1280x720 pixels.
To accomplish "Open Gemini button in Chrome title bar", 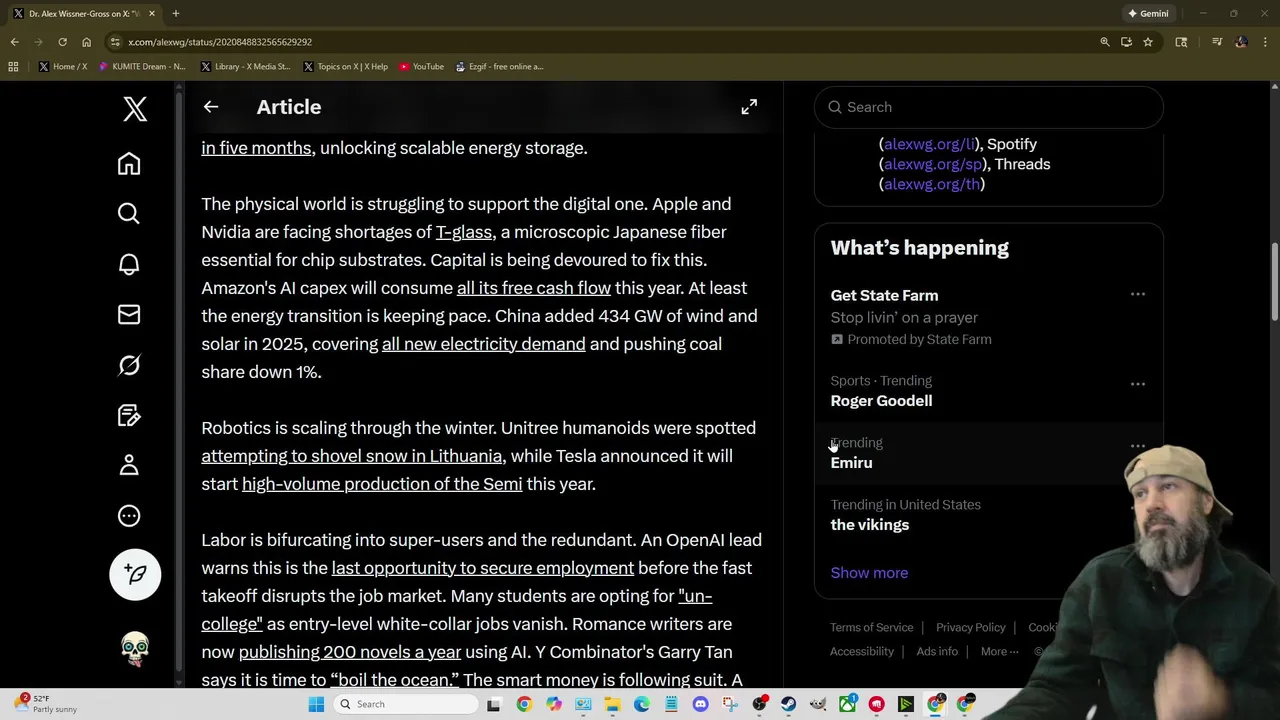I will click(1148, 13).
